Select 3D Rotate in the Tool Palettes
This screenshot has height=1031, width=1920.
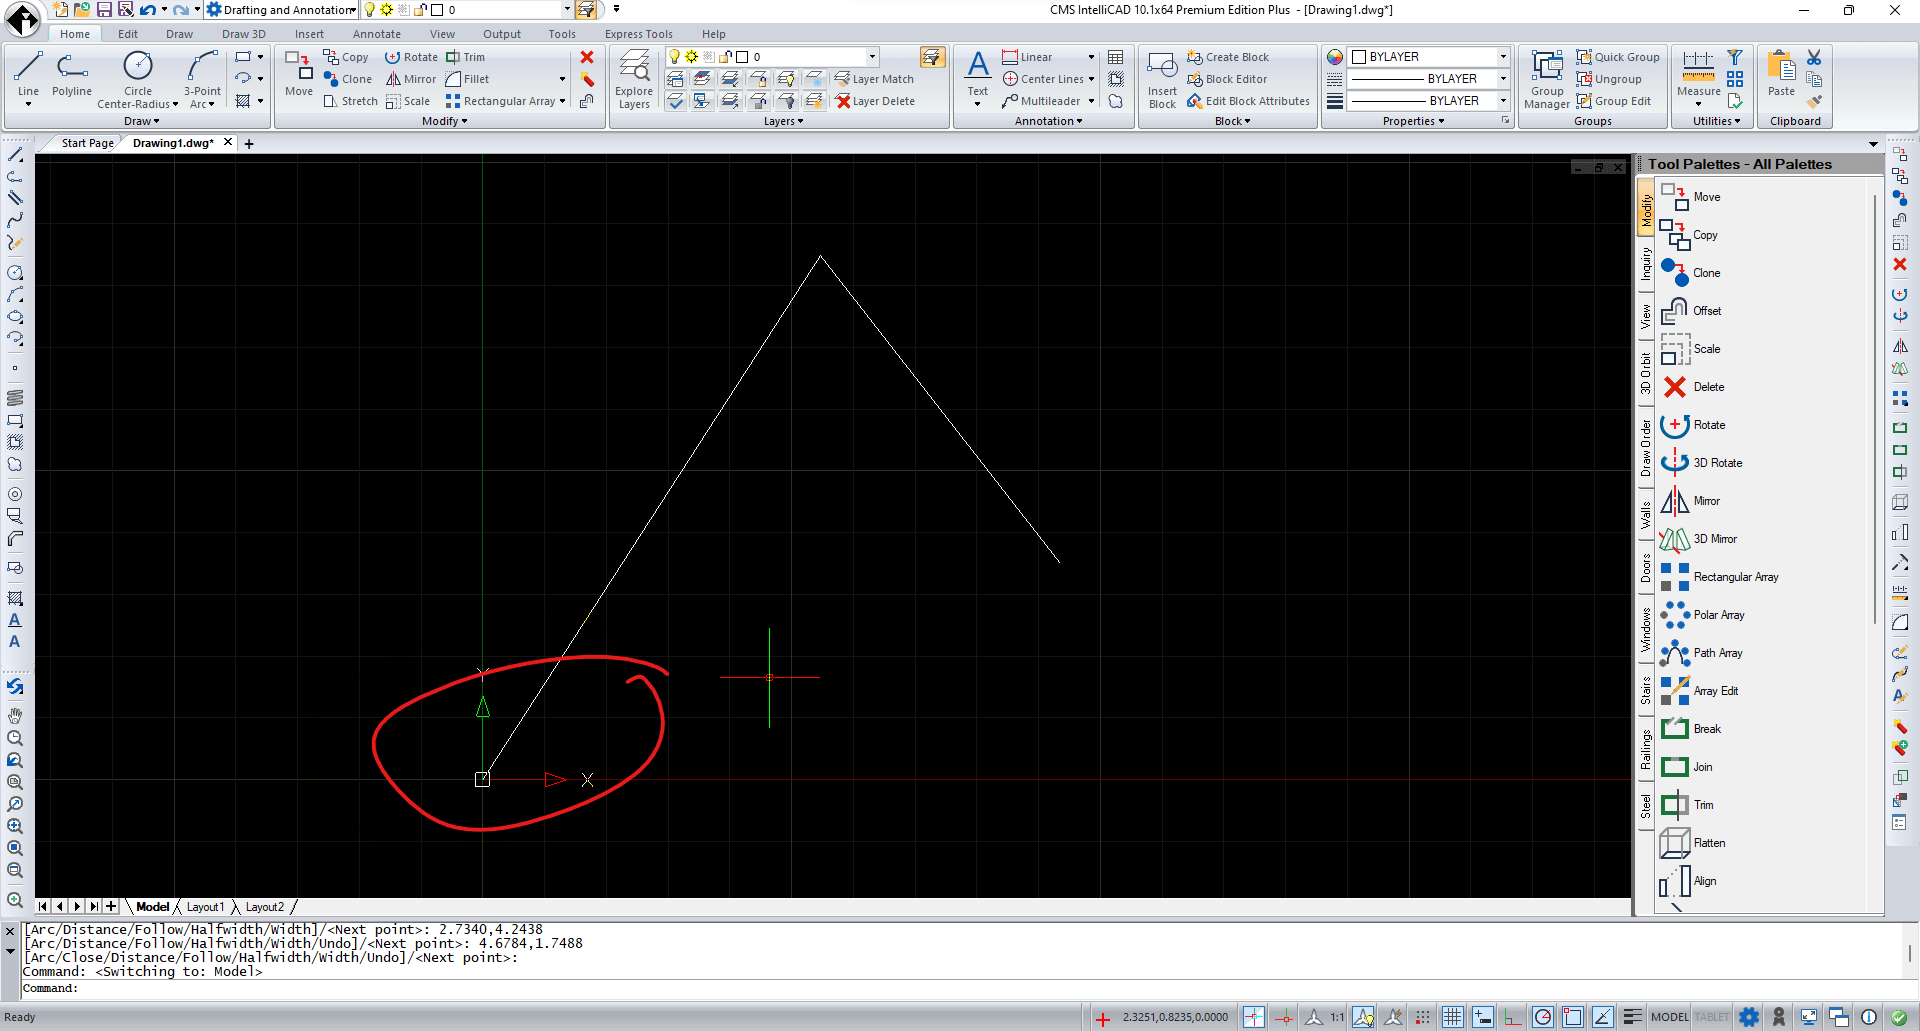(1701, 463)
